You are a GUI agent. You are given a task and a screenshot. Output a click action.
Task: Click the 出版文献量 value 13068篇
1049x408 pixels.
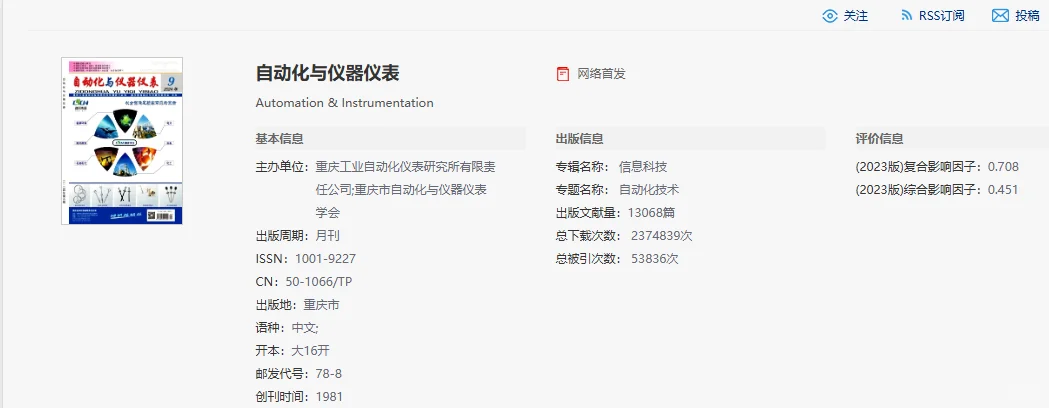click(651, 213)
